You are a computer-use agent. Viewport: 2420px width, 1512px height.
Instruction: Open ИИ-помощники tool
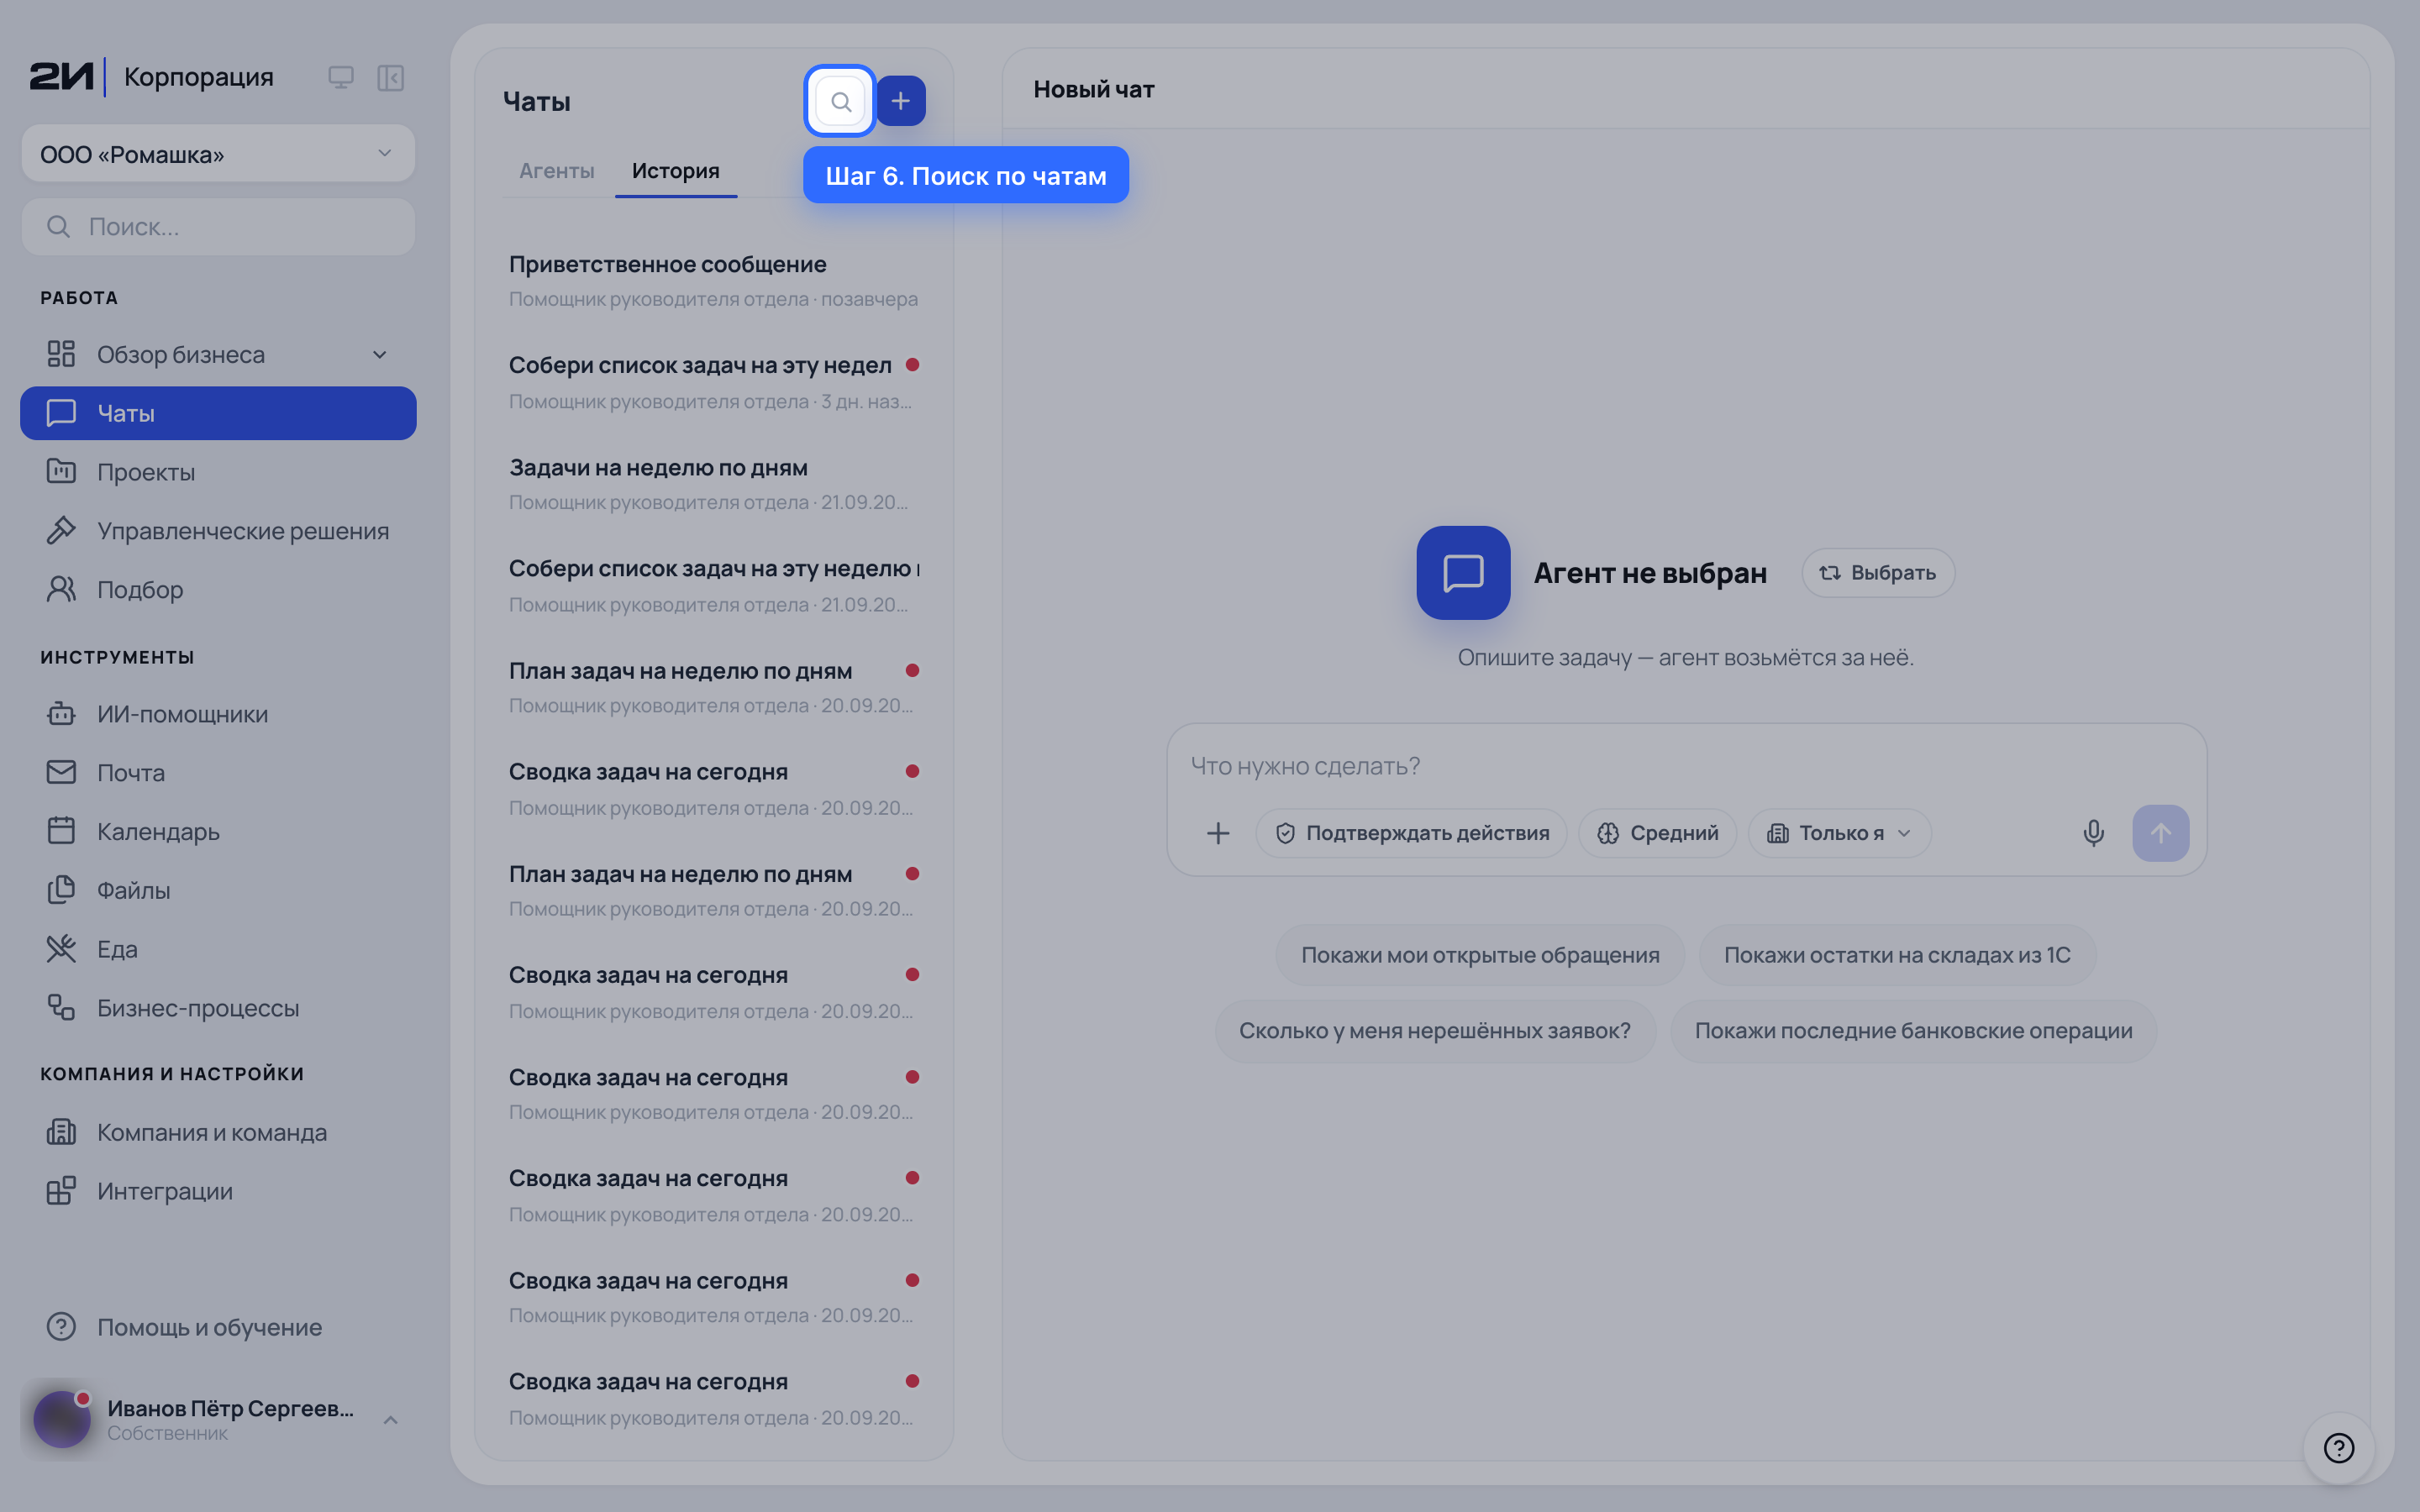coord(218,714)
